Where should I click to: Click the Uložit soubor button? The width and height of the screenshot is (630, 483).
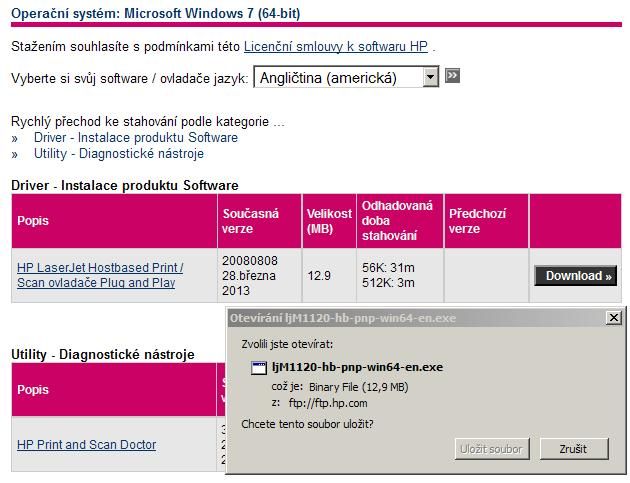click(492, 449)
